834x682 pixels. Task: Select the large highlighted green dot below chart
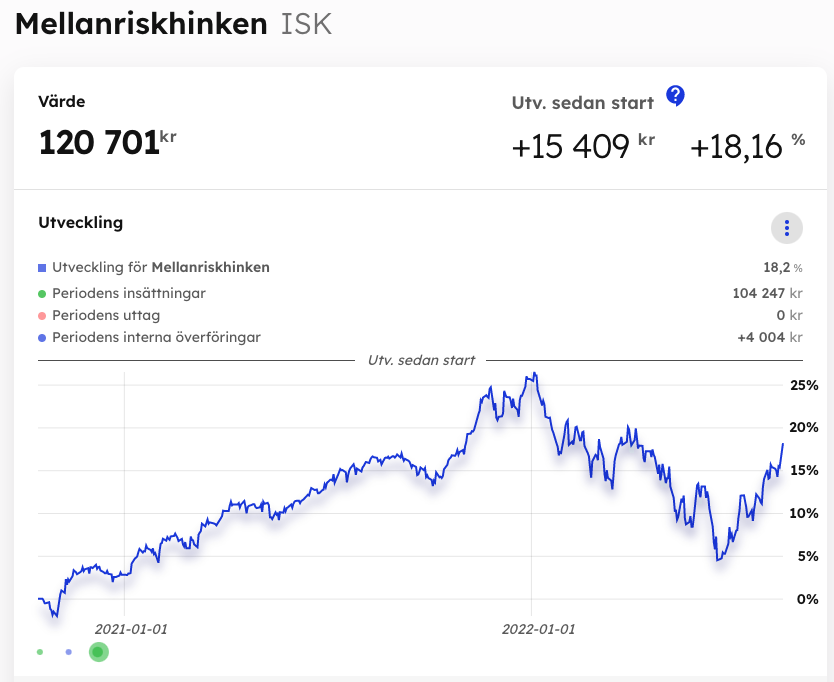pyautogui.click(x=98, y=652)
